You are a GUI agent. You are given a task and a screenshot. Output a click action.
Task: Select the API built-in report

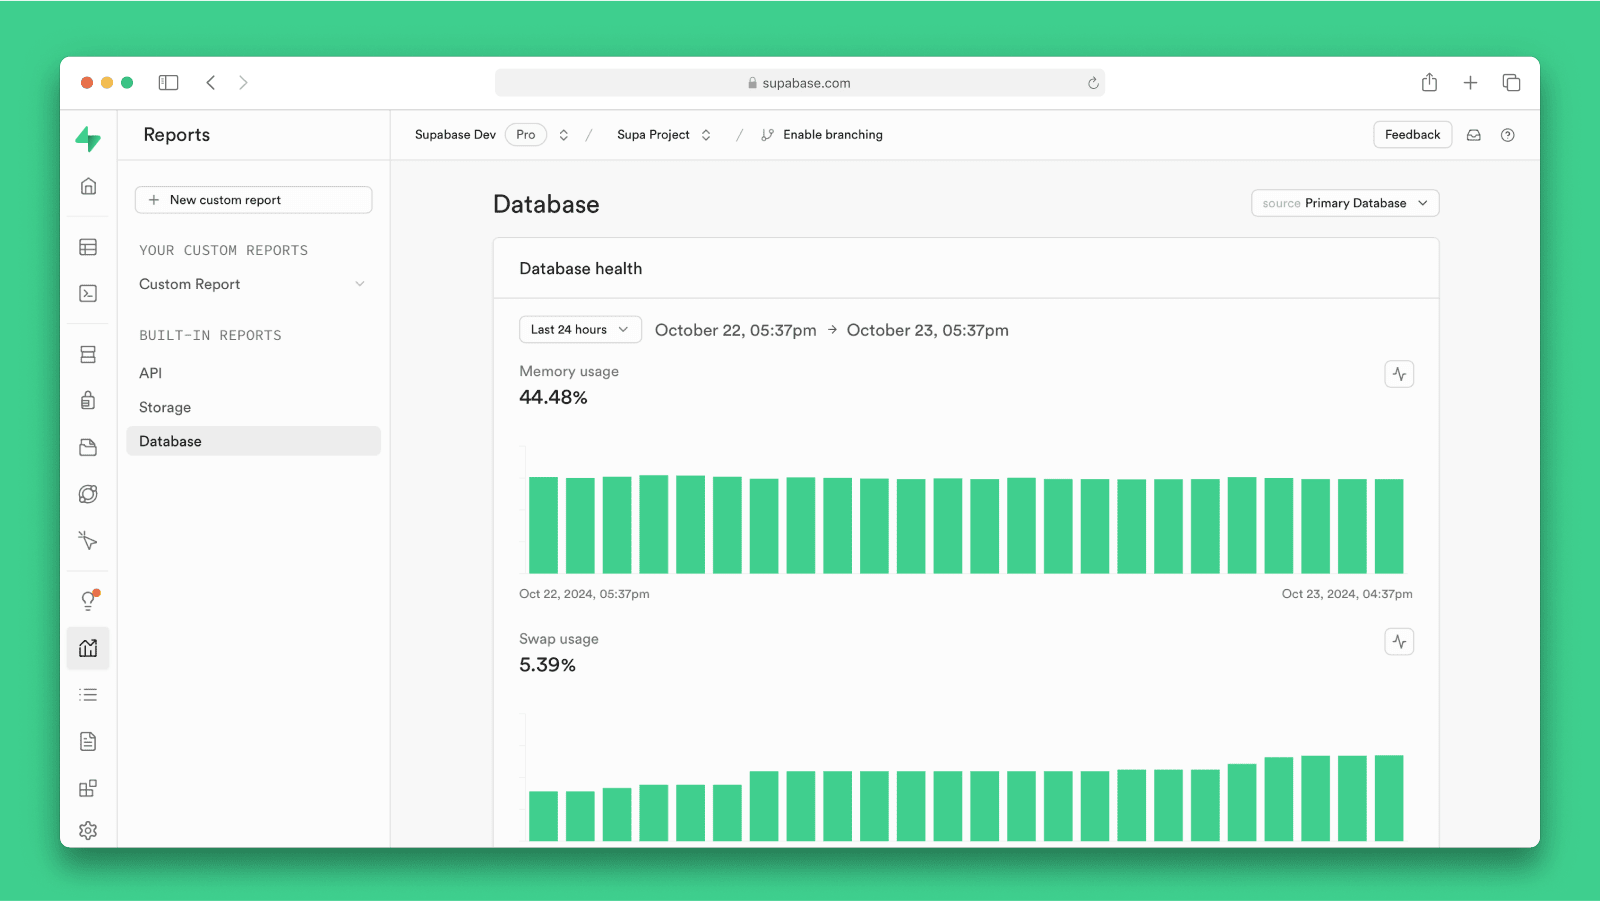(150, 373)
